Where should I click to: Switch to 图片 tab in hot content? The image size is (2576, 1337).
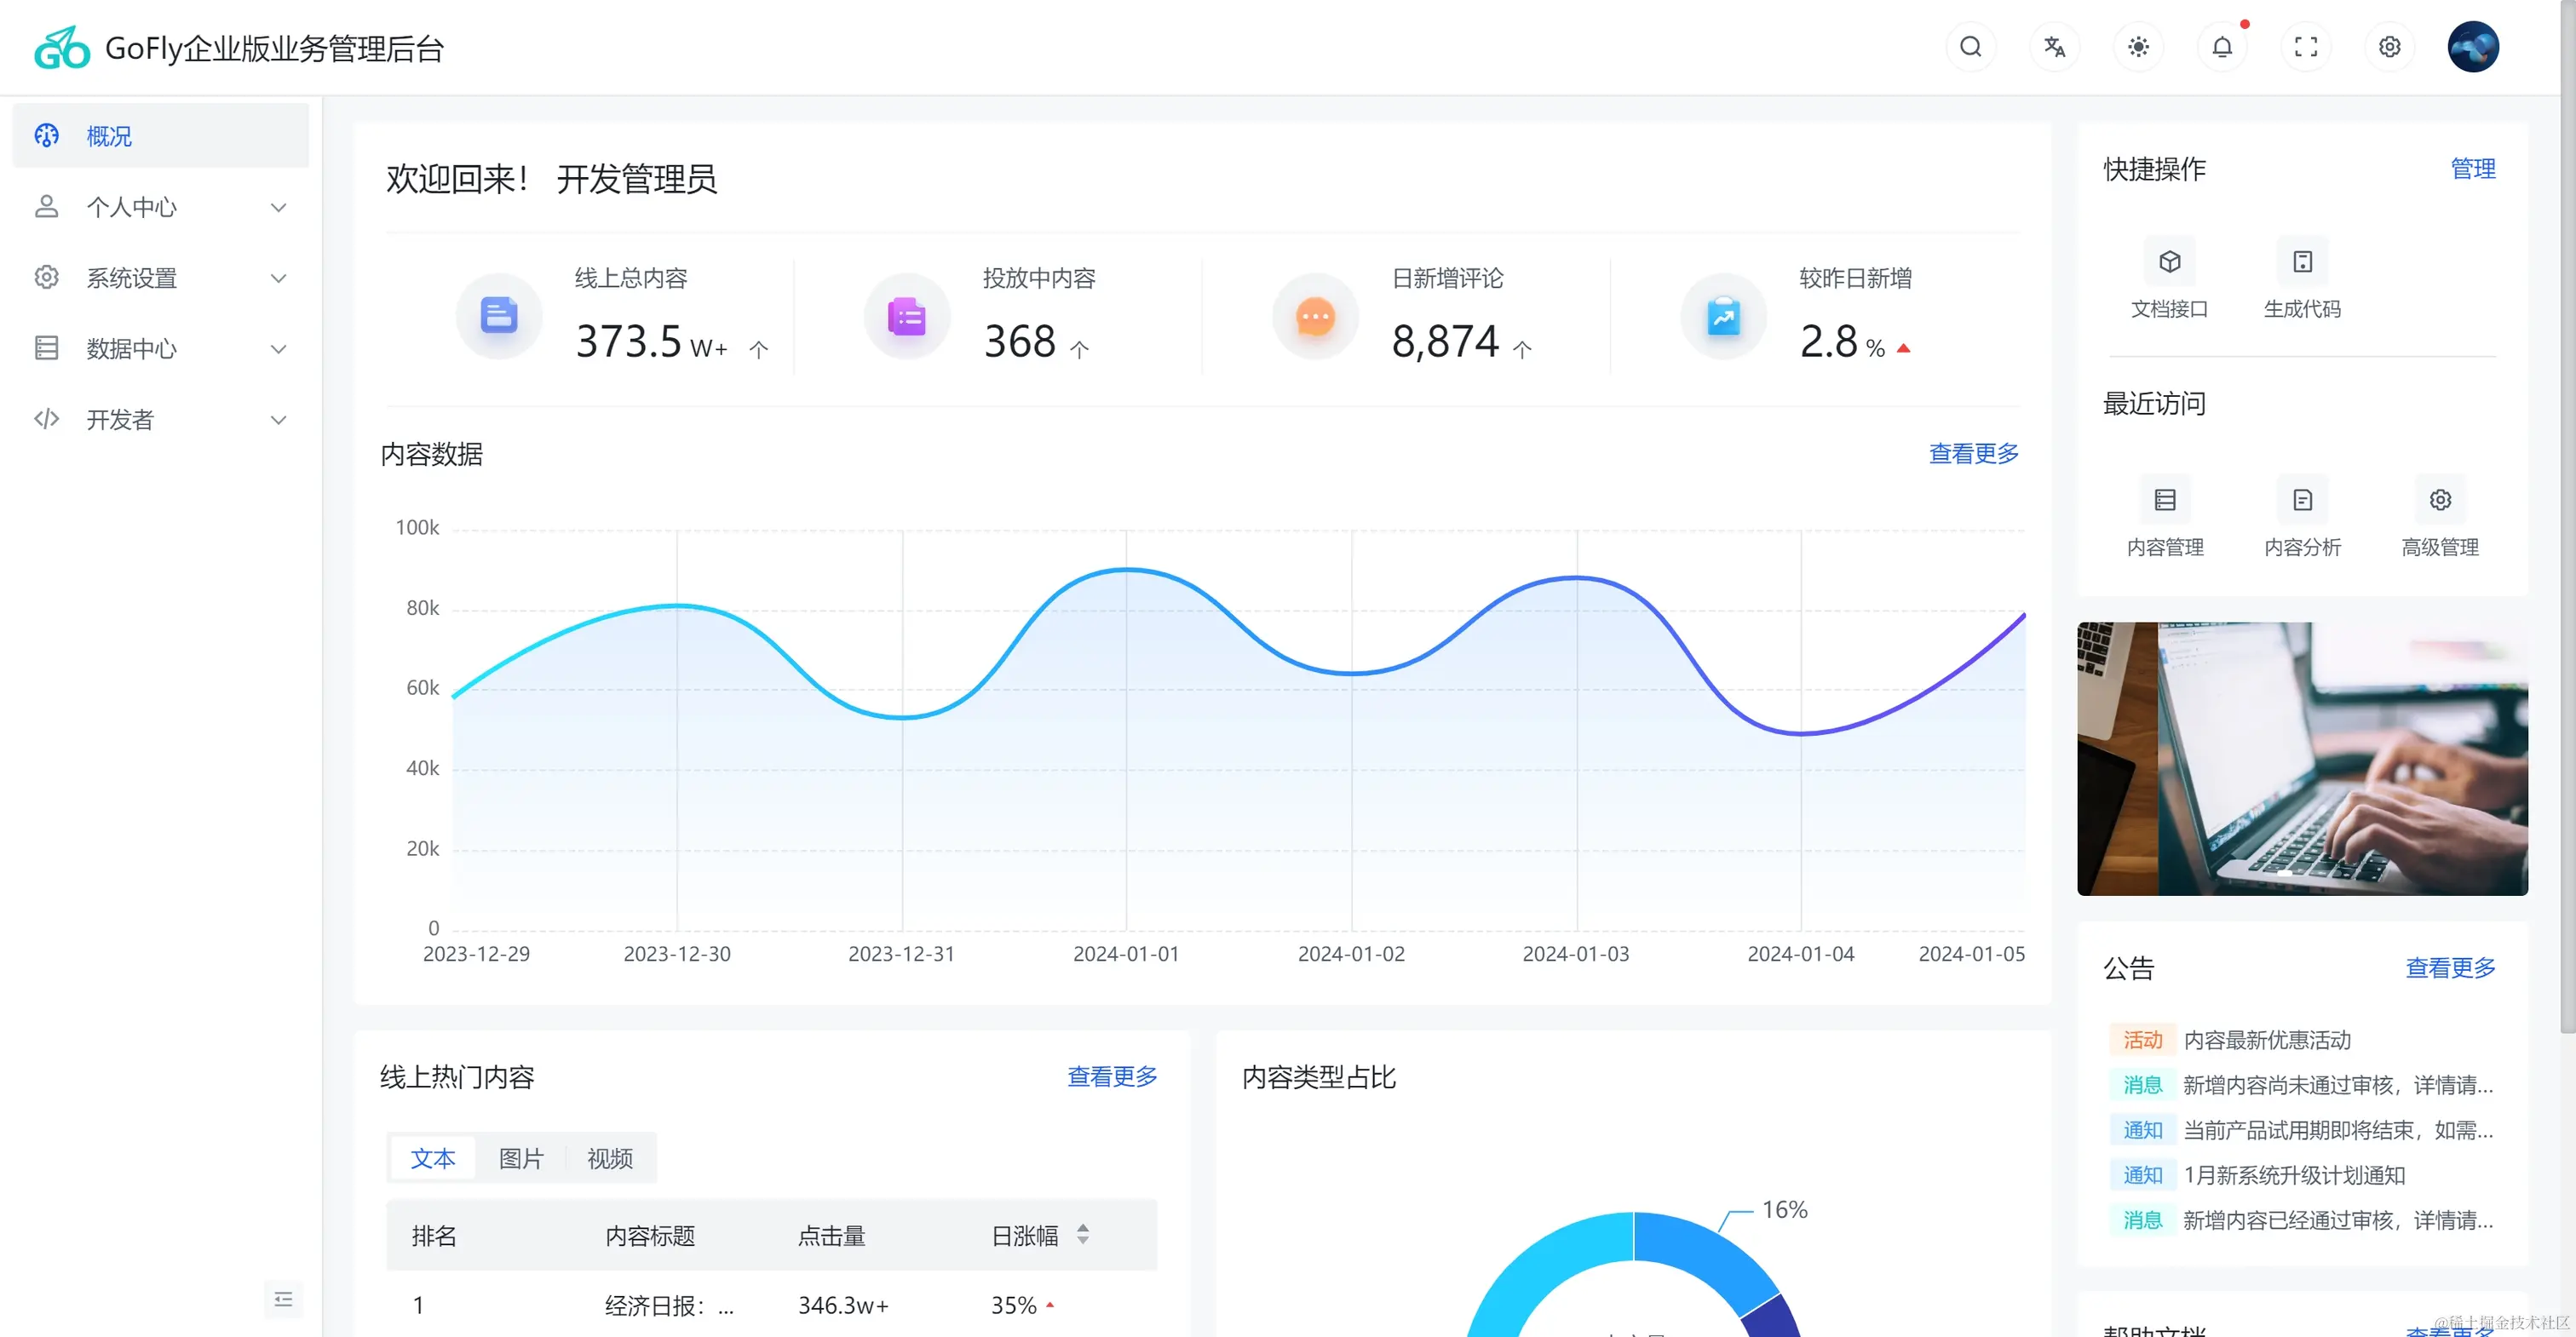click(x=521, y=1158)
